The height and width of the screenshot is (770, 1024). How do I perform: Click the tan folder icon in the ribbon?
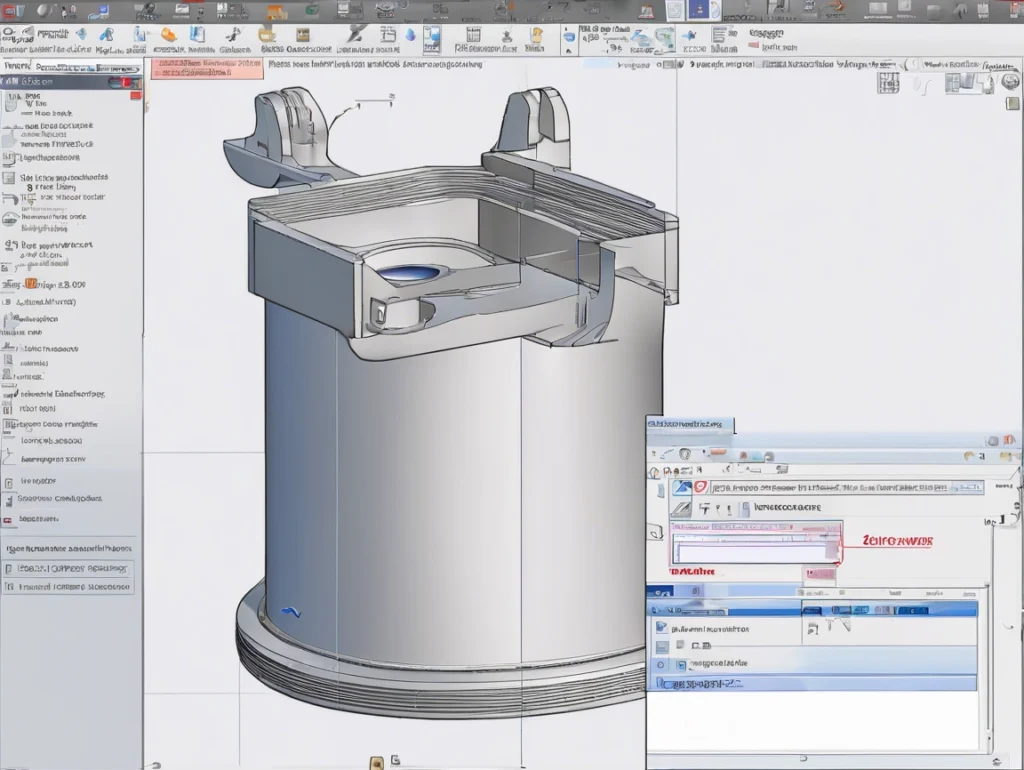pyautogui.click(x=266, y=35)
